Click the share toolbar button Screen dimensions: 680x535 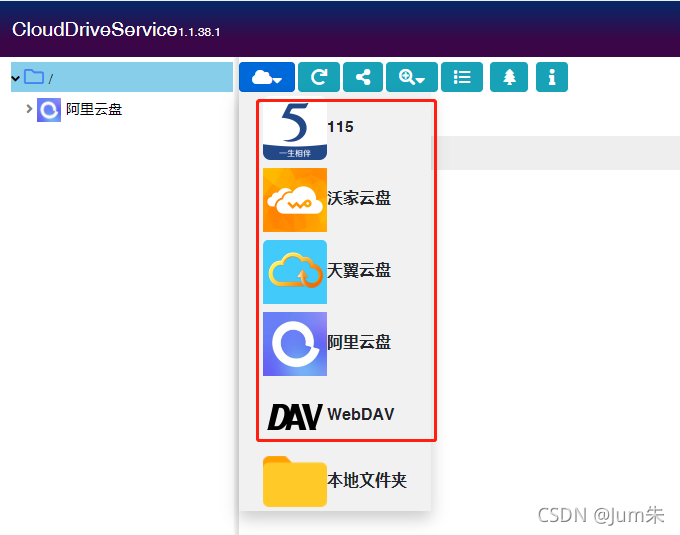[363, 77]
